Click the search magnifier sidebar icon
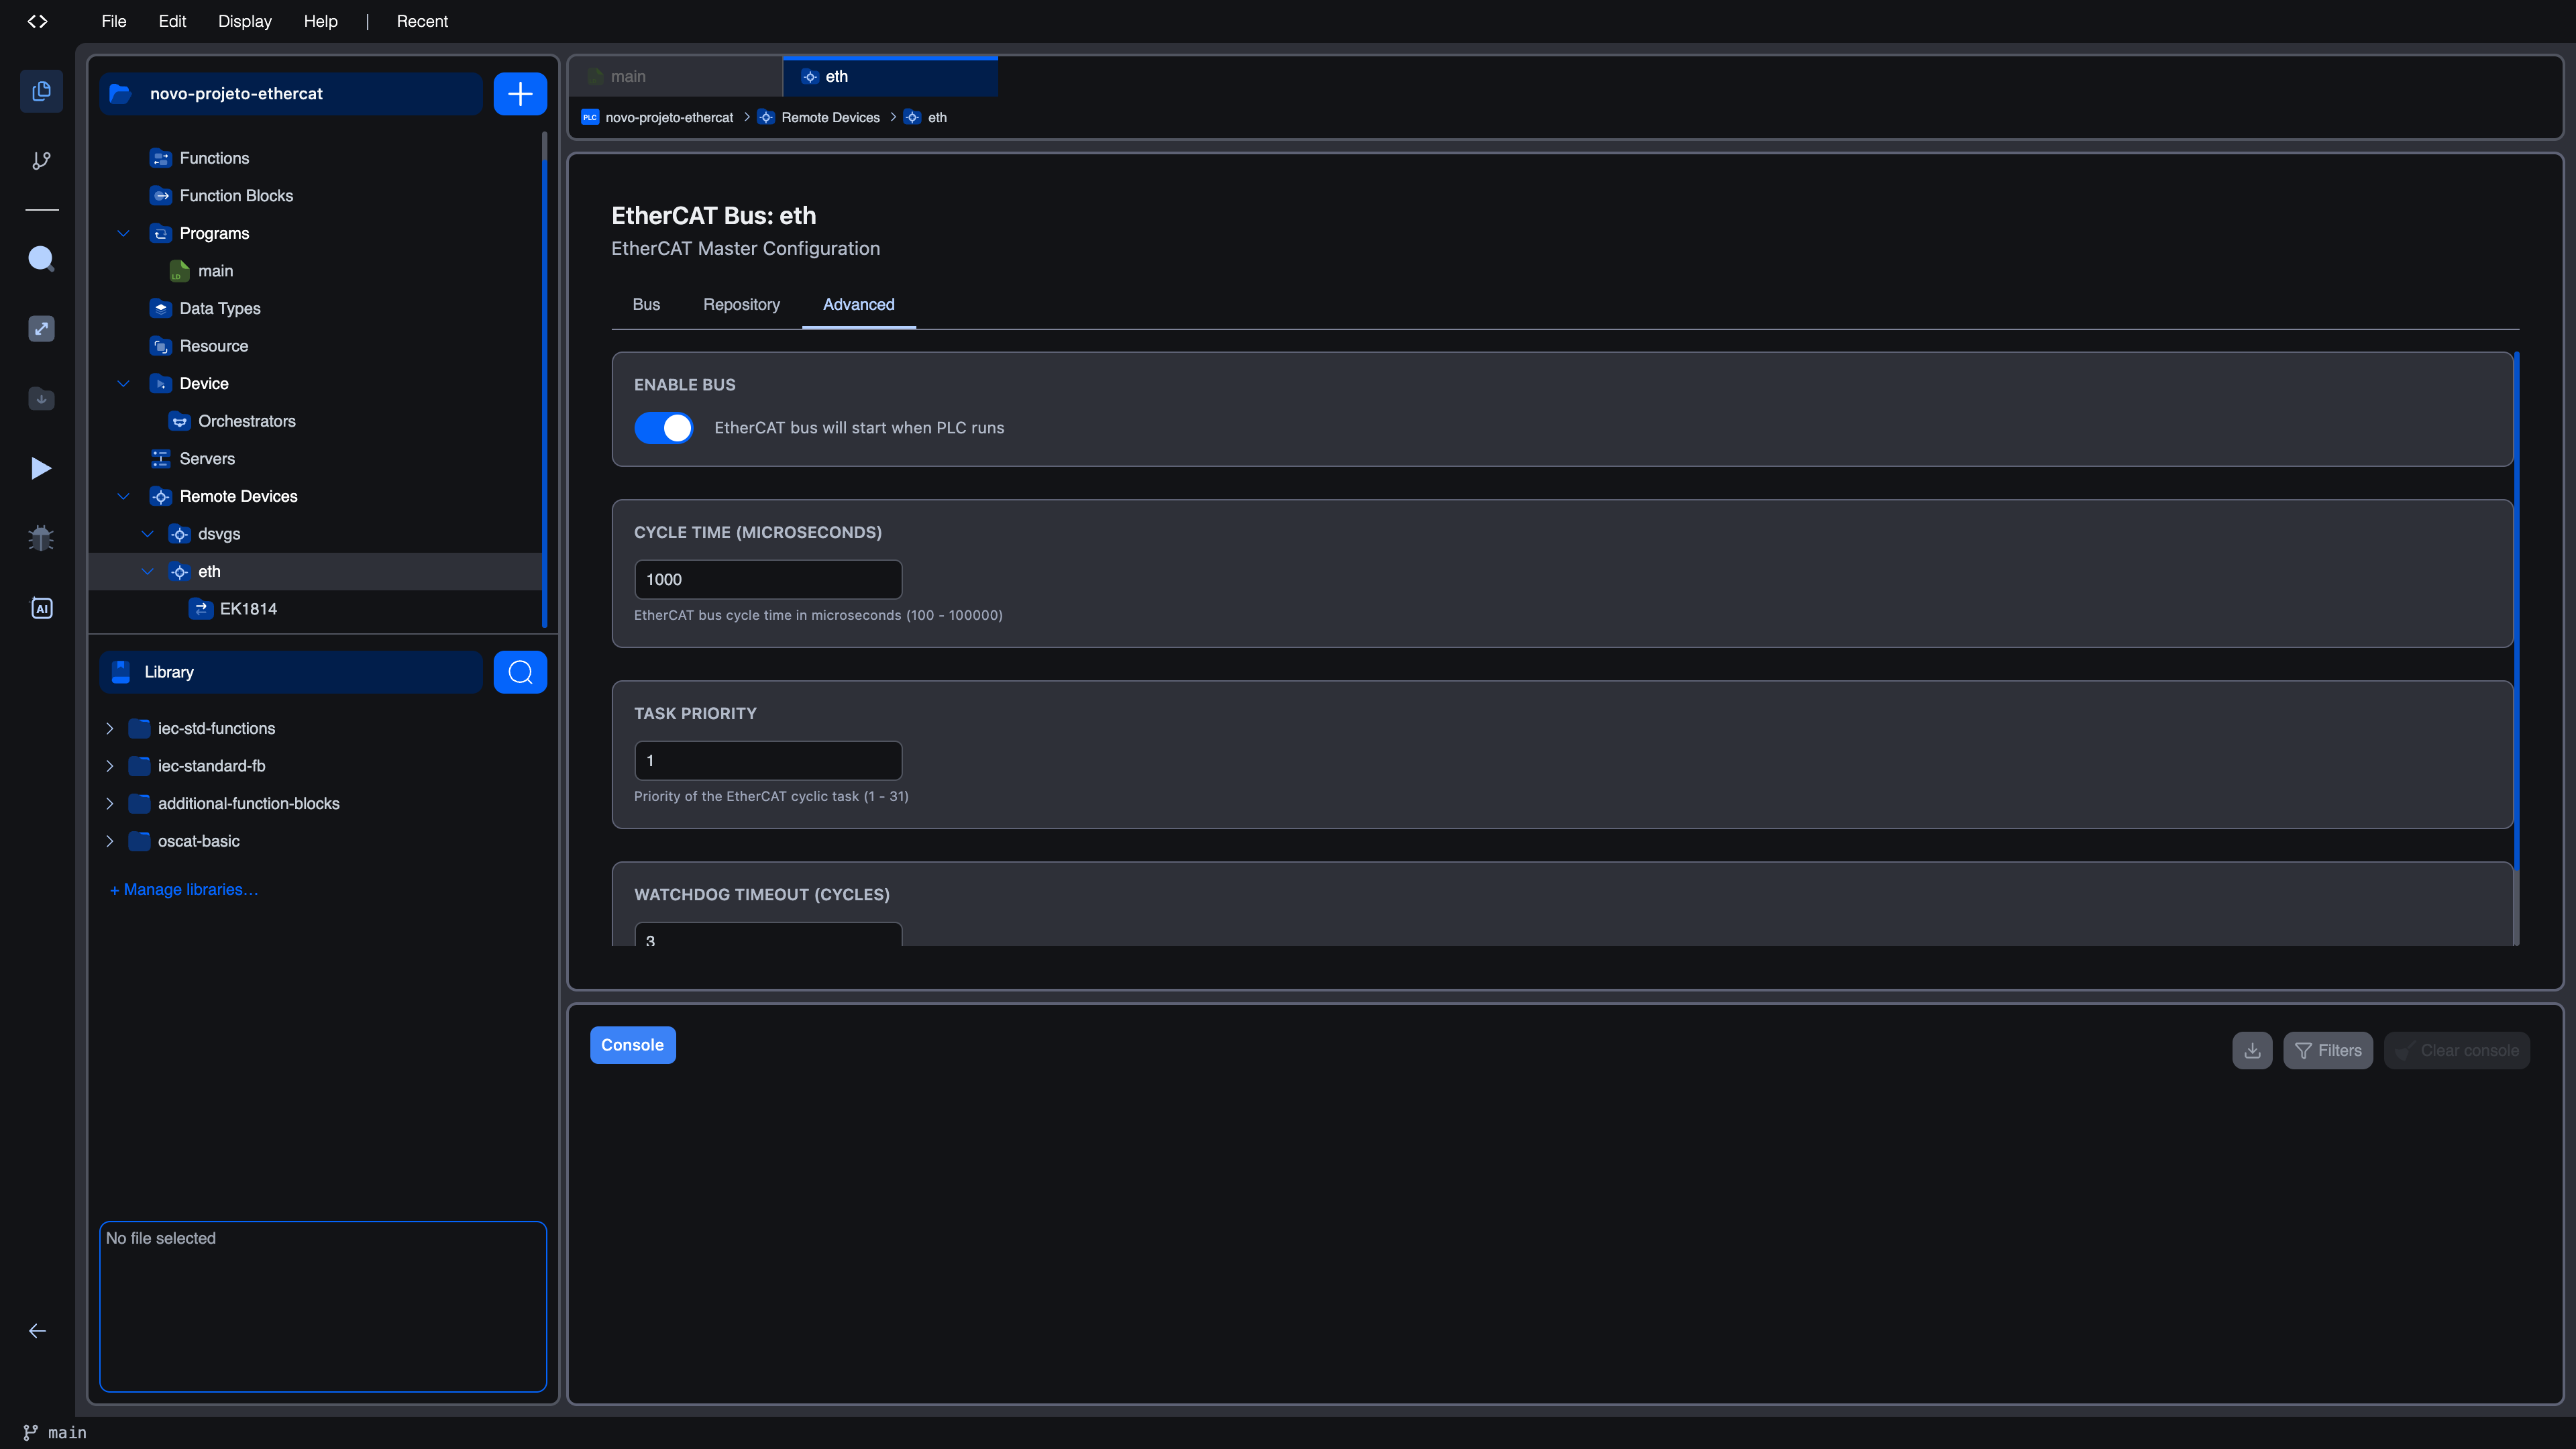 (x=41, y=258)
